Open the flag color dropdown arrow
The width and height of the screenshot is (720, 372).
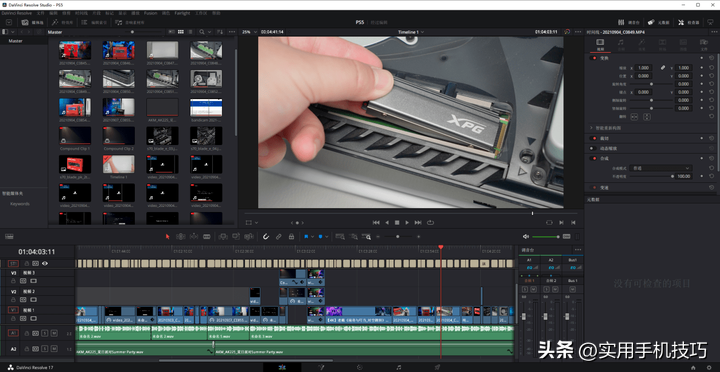coord(312,237)
